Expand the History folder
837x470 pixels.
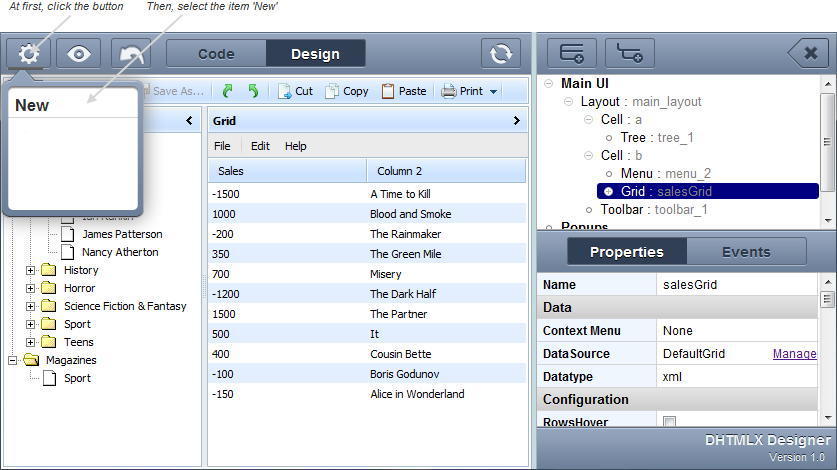tap(30, 270)
